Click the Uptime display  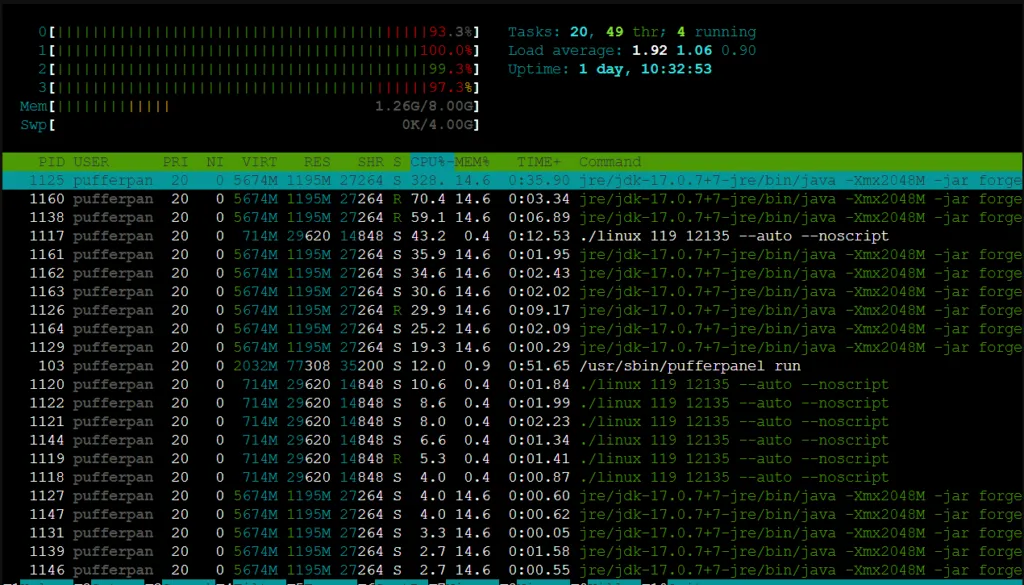click(x=610, y=69)
